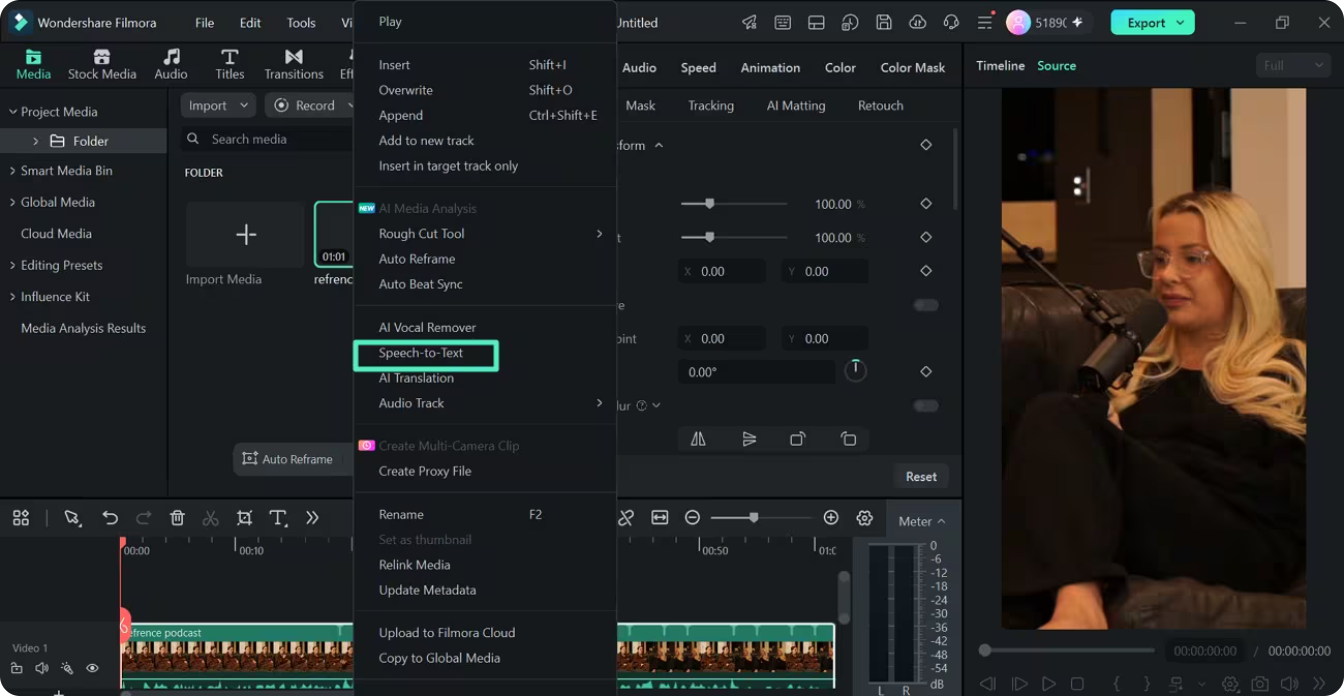Click the Reset button

pyautogui.click(x=921, y=477)
